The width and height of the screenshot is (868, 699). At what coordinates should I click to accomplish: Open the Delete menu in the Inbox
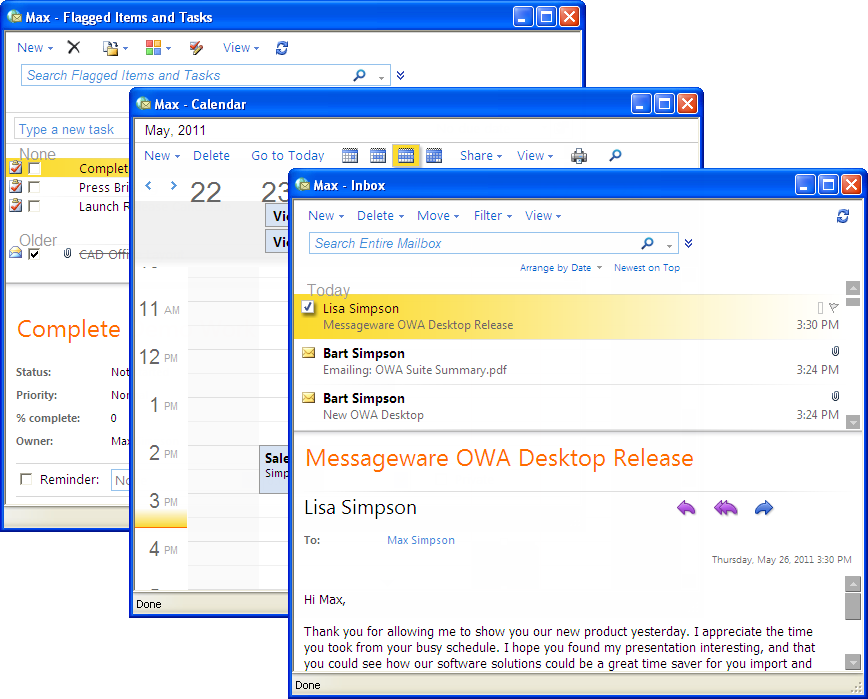click(x=380, y=216)
